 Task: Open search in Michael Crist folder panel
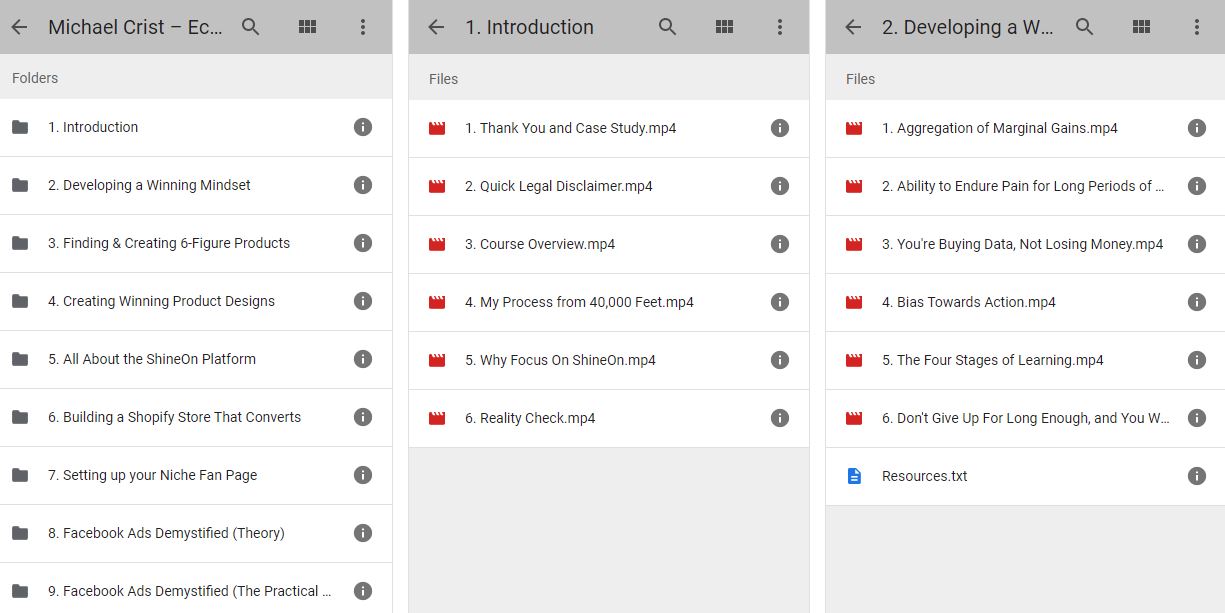click(251, 27)
